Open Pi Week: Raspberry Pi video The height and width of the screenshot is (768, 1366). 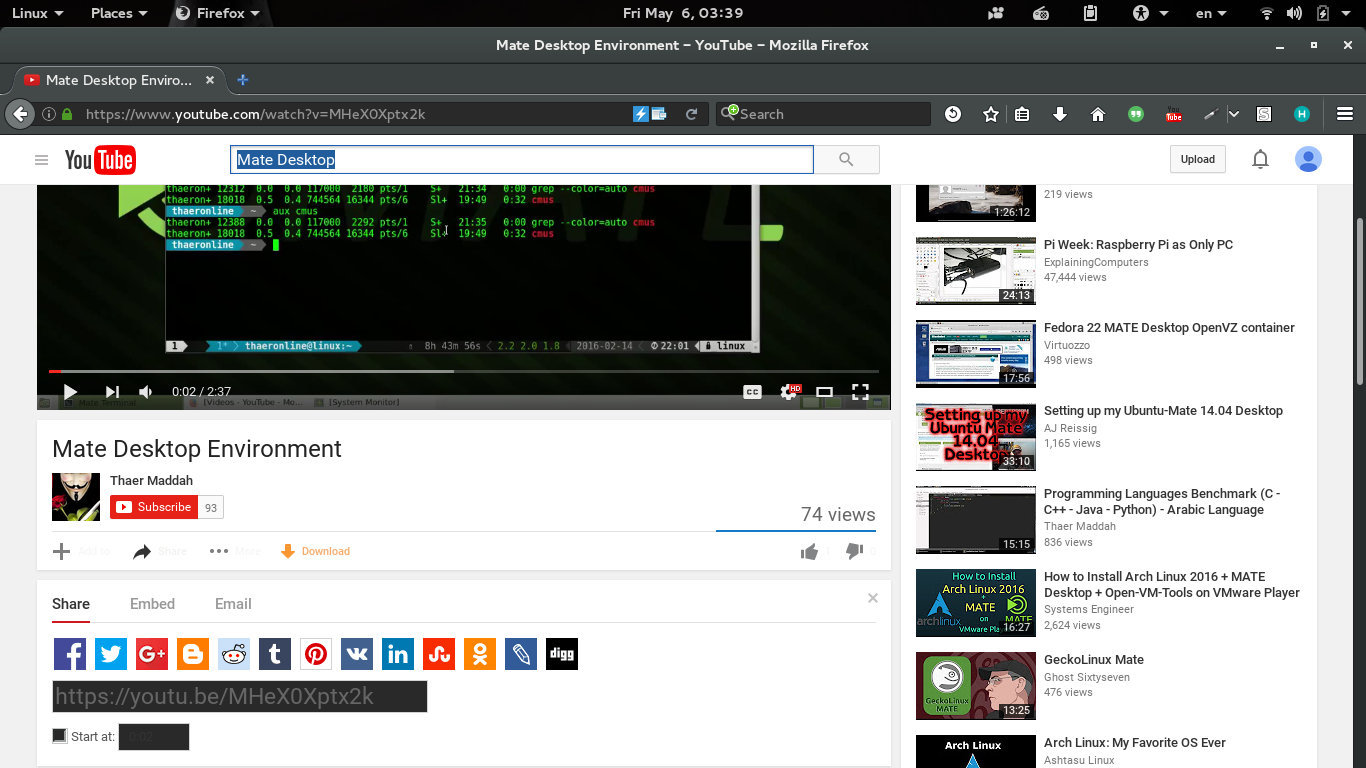[x=1138, y=244]
